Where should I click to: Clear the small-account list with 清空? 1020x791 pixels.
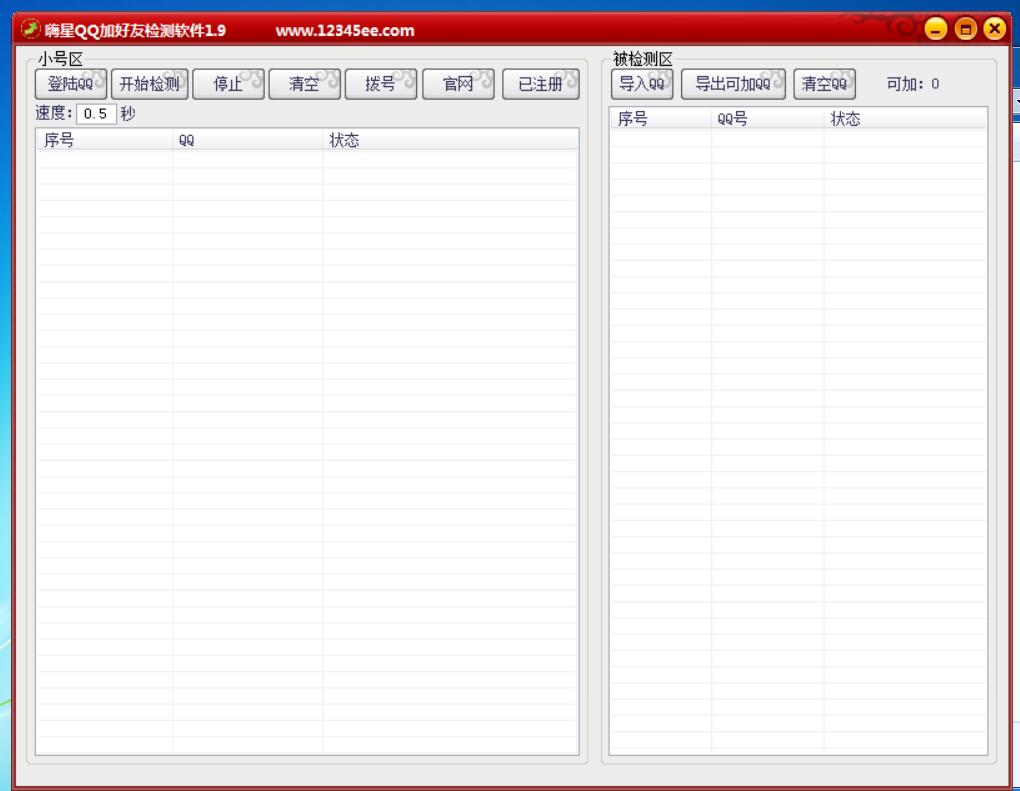[304, 84]
